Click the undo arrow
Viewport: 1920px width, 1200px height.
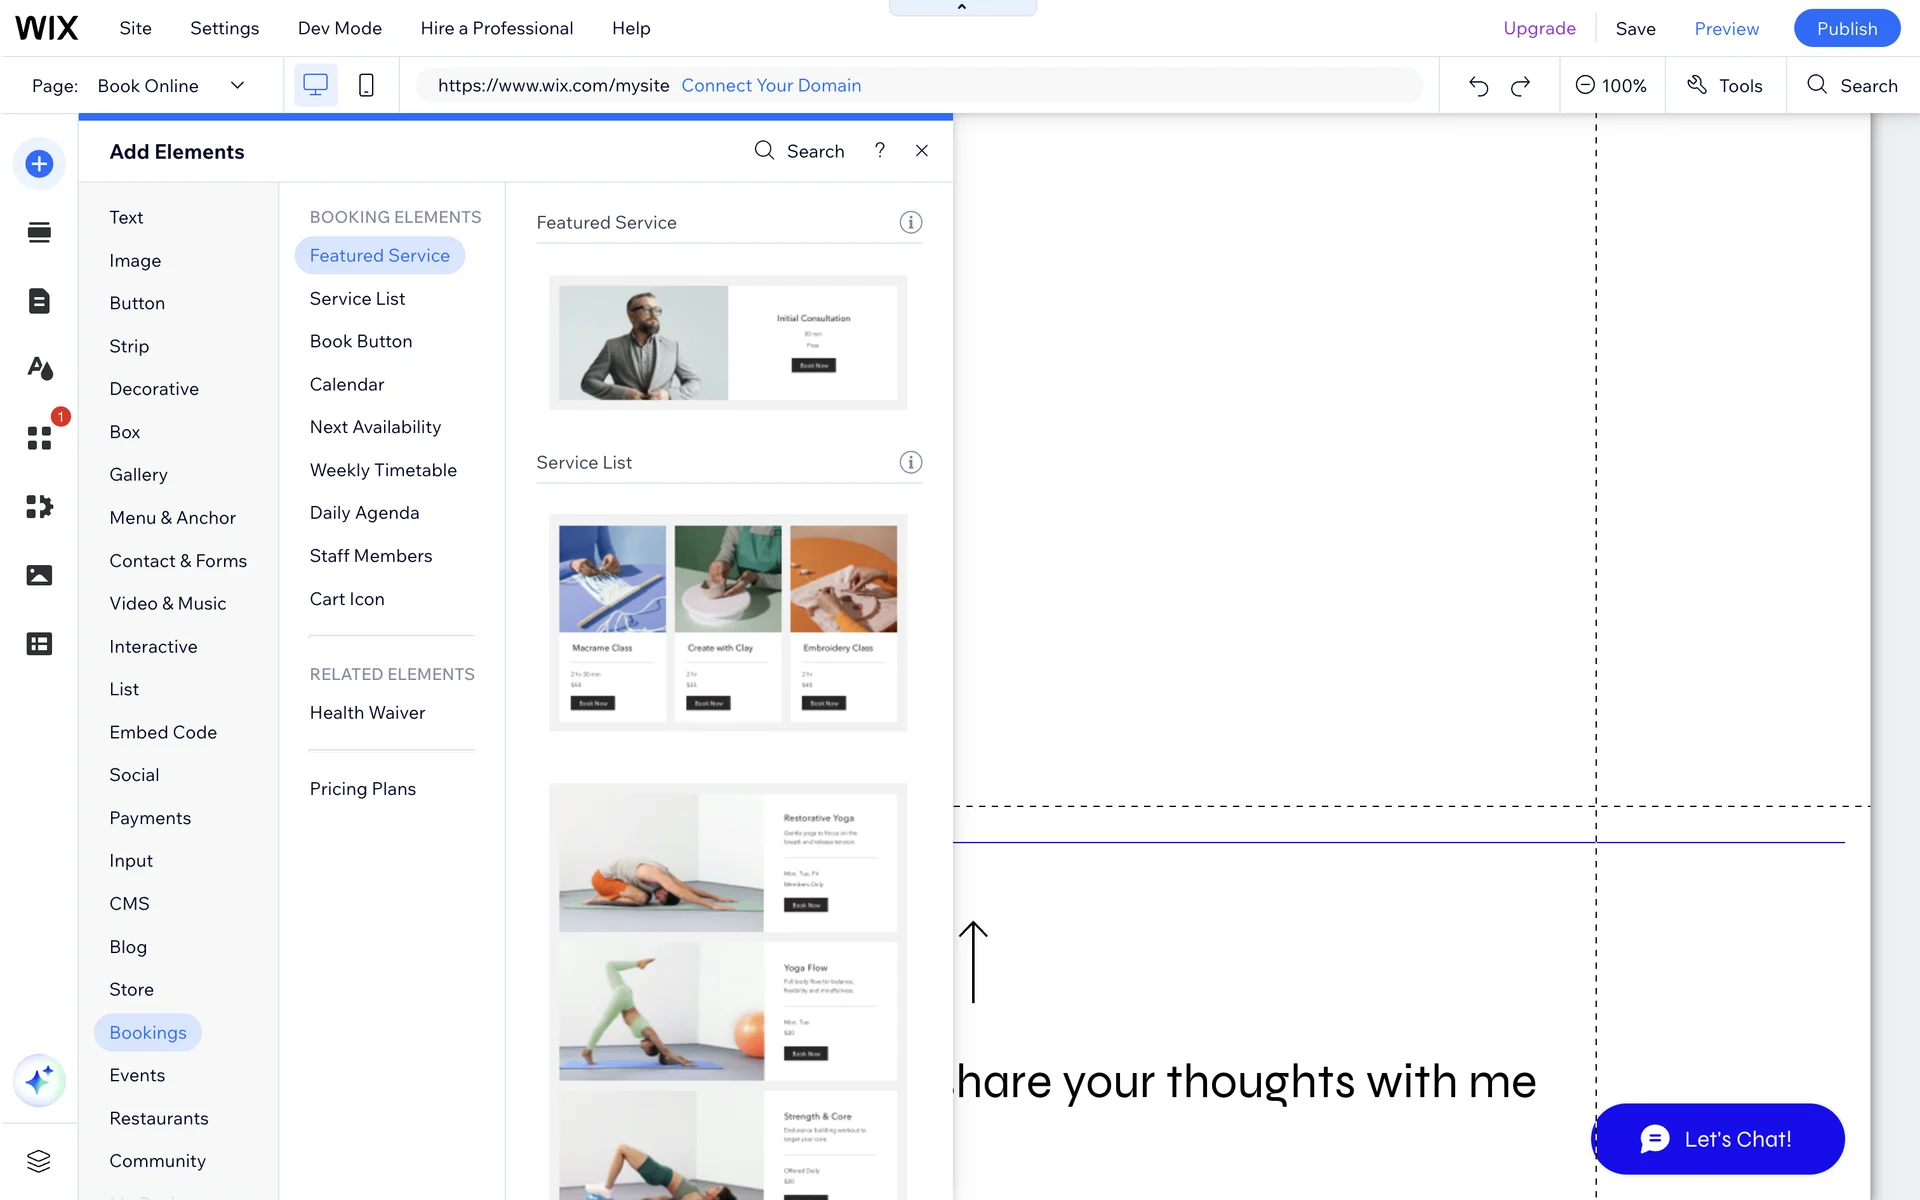[1478, 86]
